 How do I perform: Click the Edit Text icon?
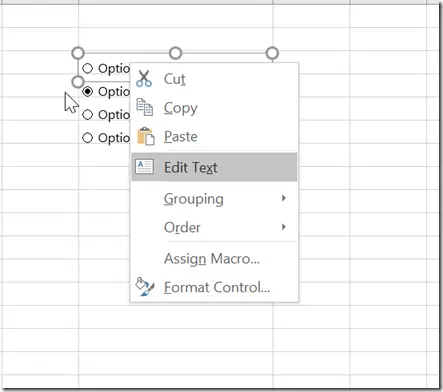click(x=144, y=166)
